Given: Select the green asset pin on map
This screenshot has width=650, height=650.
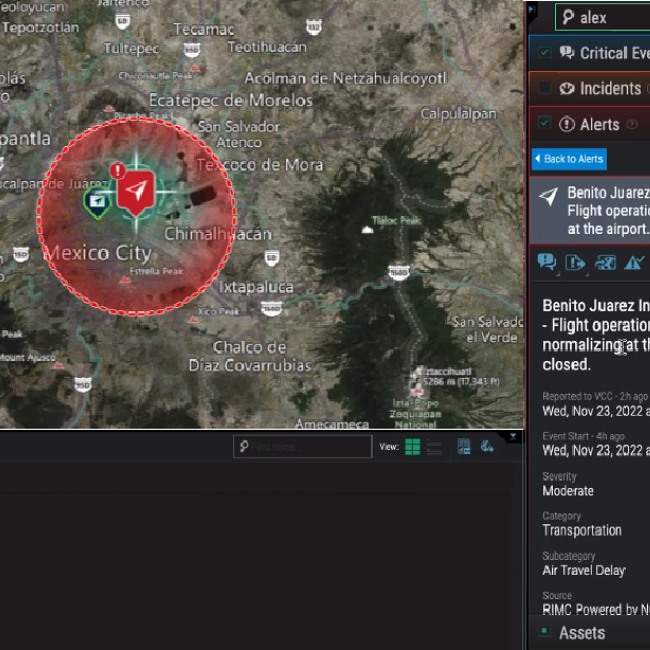Looking at the screenshot, I should click(x=98, y=201).
